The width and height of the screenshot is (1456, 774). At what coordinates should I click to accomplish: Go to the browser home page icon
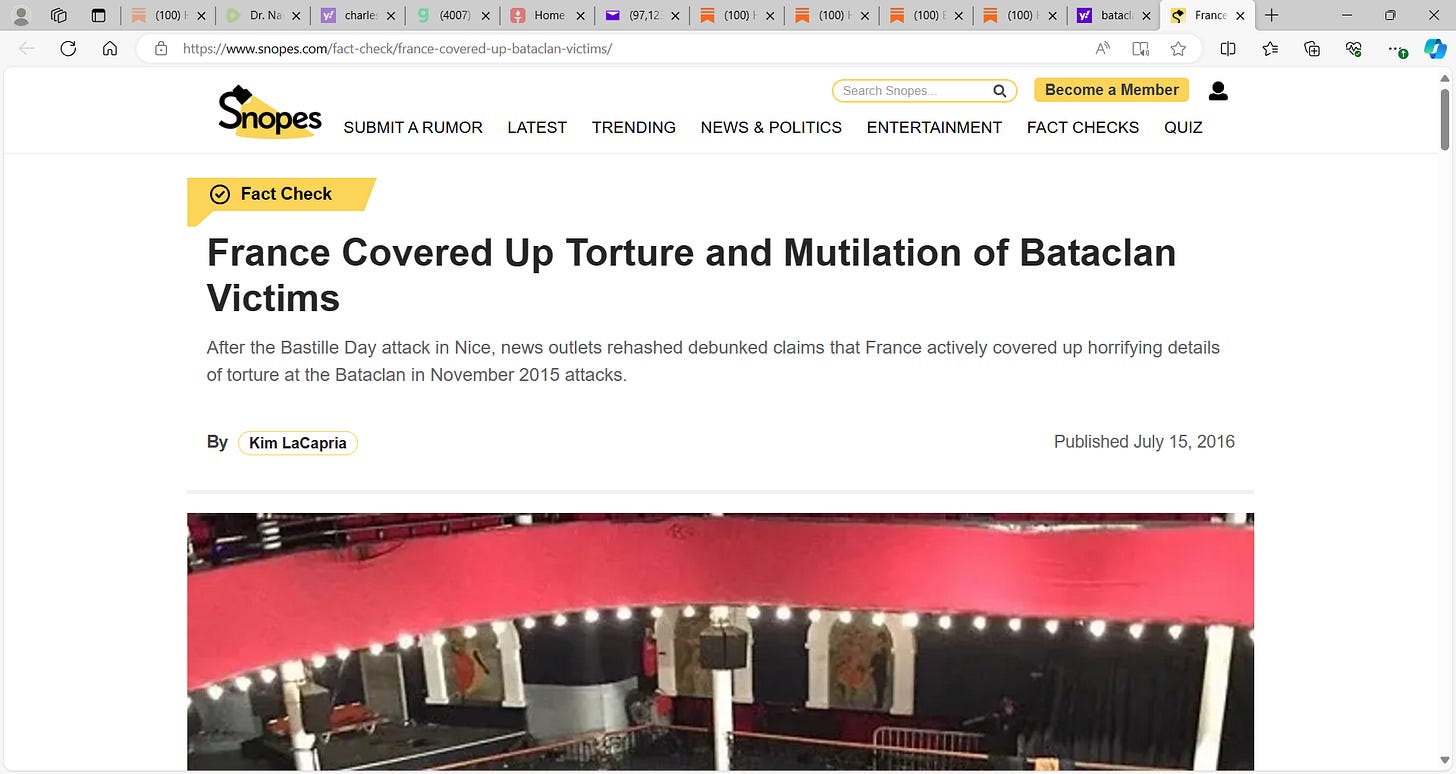(x=110, y=49)
